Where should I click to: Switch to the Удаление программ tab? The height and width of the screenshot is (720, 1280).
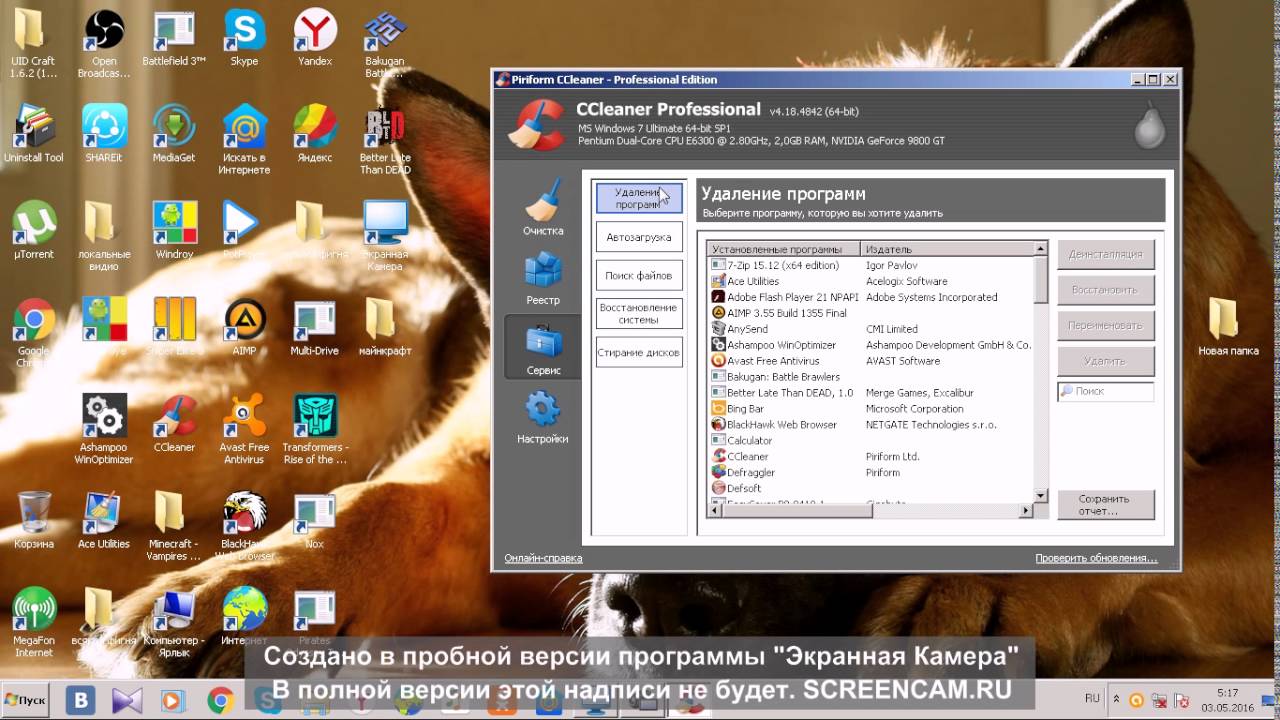639,197
